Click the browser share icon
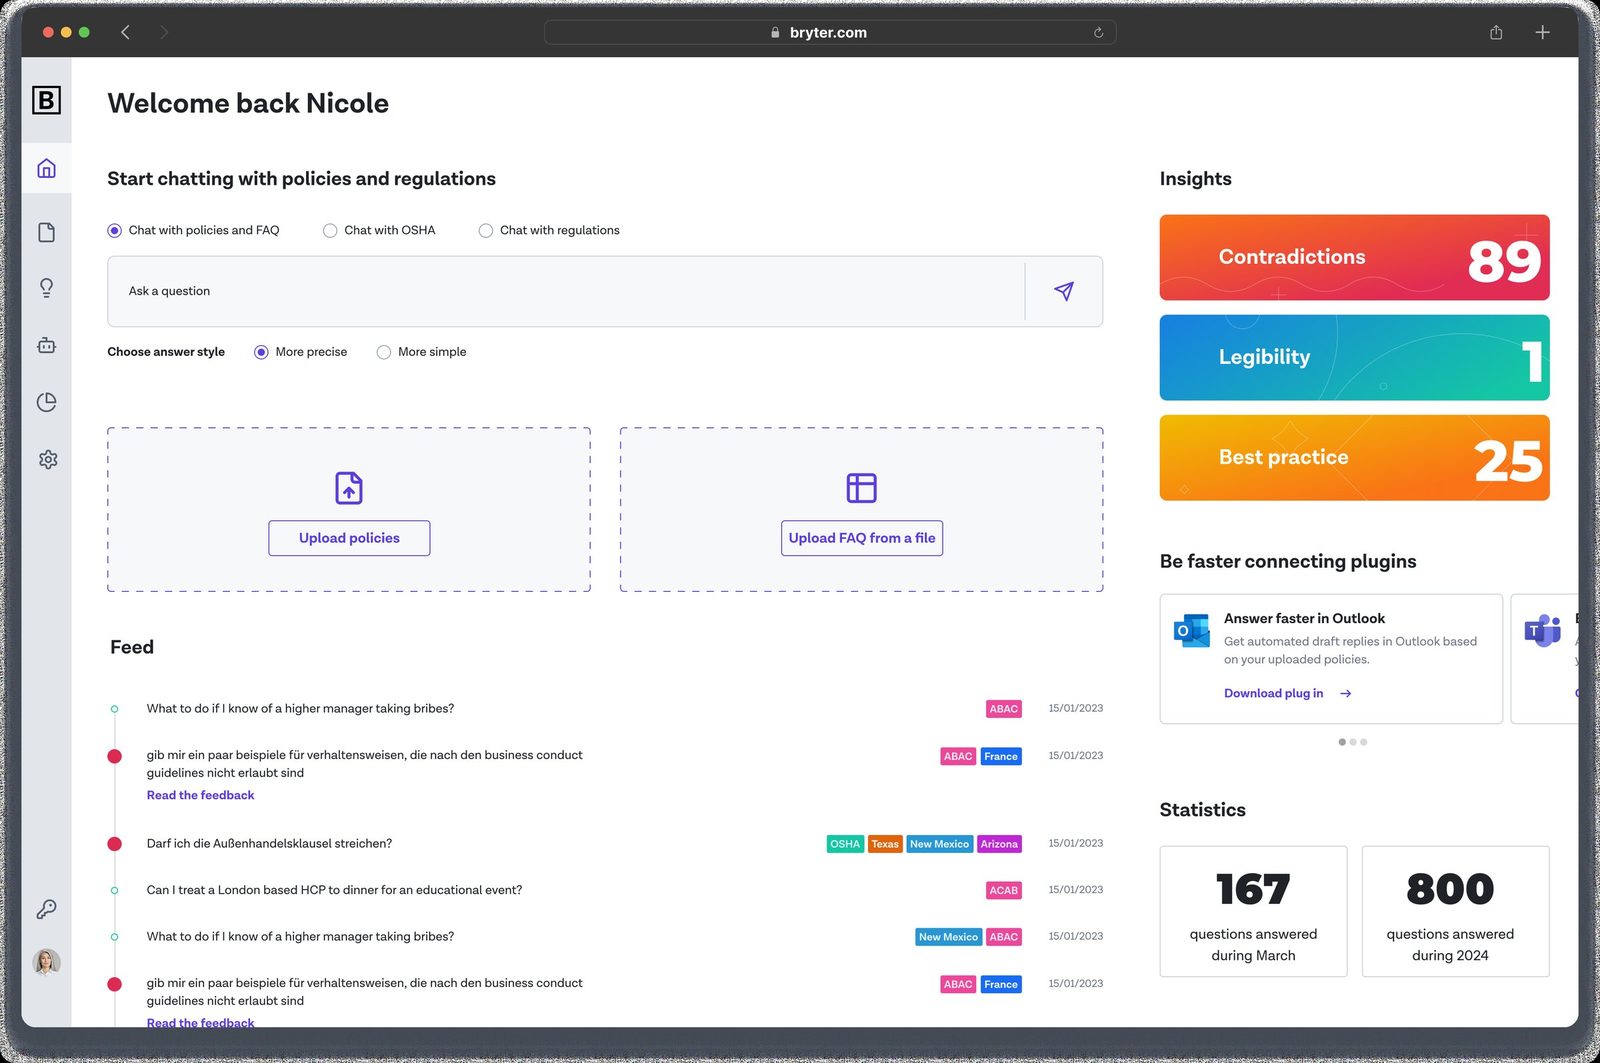Screen dimensions: 1600x1063 click(x=1496, y=32)
